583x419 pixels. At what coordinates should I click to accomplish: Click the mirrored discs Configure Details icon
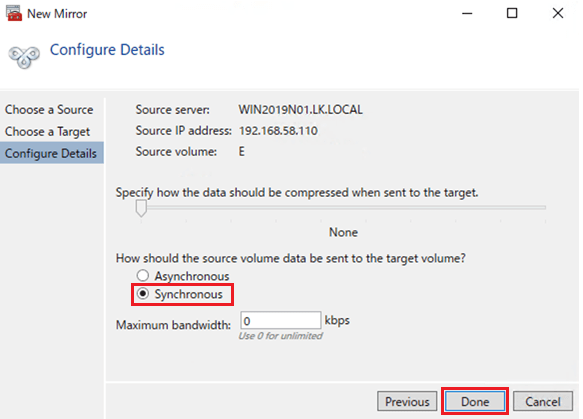coord(24,57)
